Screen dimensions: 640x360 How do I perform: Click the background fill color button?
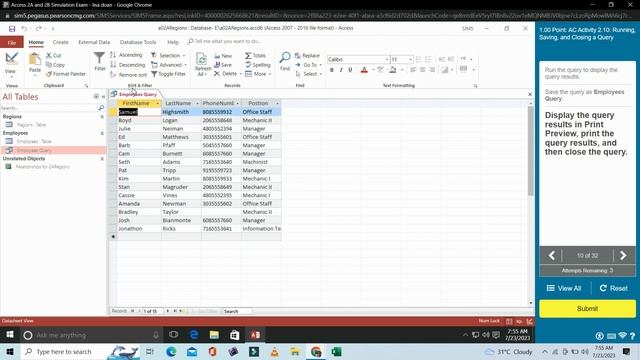tap(393, 70)
